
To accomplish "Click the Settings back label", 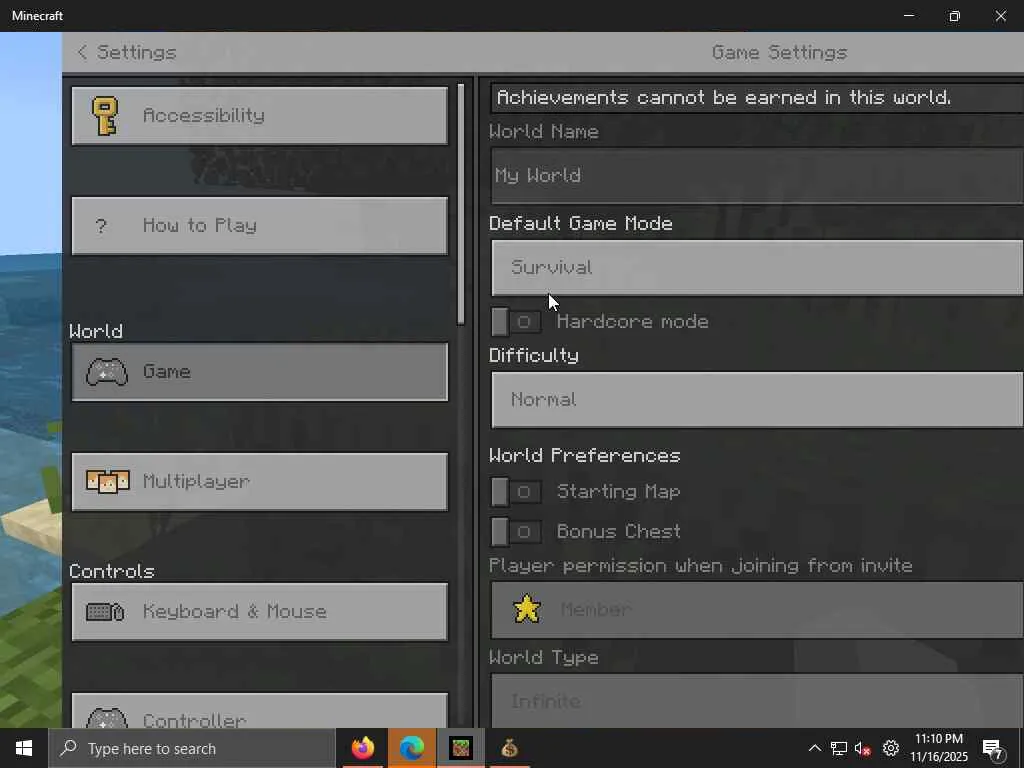I will [136, 52].
